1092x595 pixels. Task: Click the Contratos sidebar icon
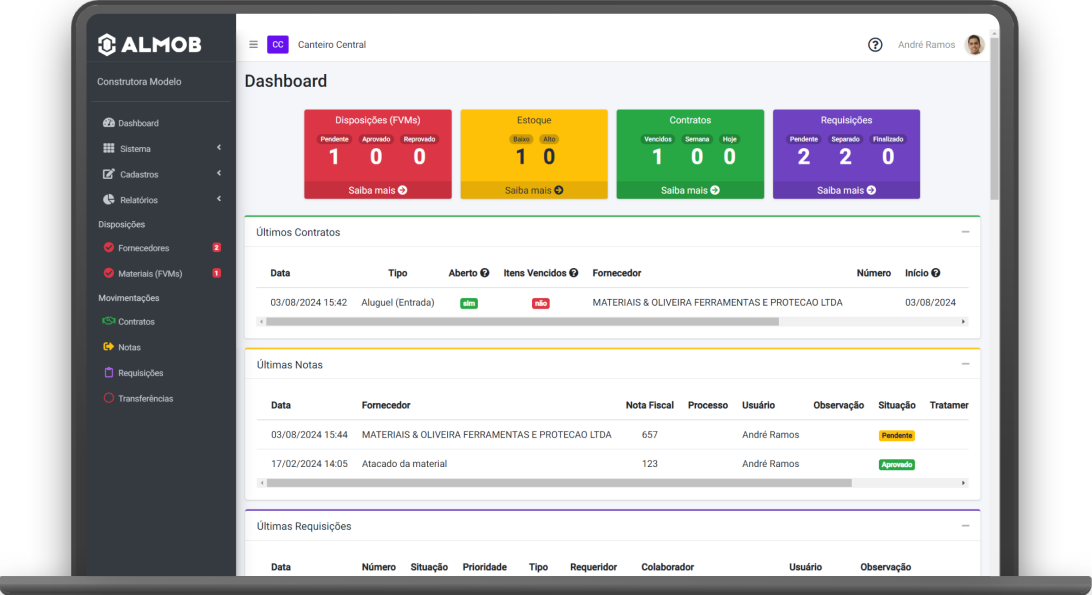pyautogui.click(x=109, y=322)
